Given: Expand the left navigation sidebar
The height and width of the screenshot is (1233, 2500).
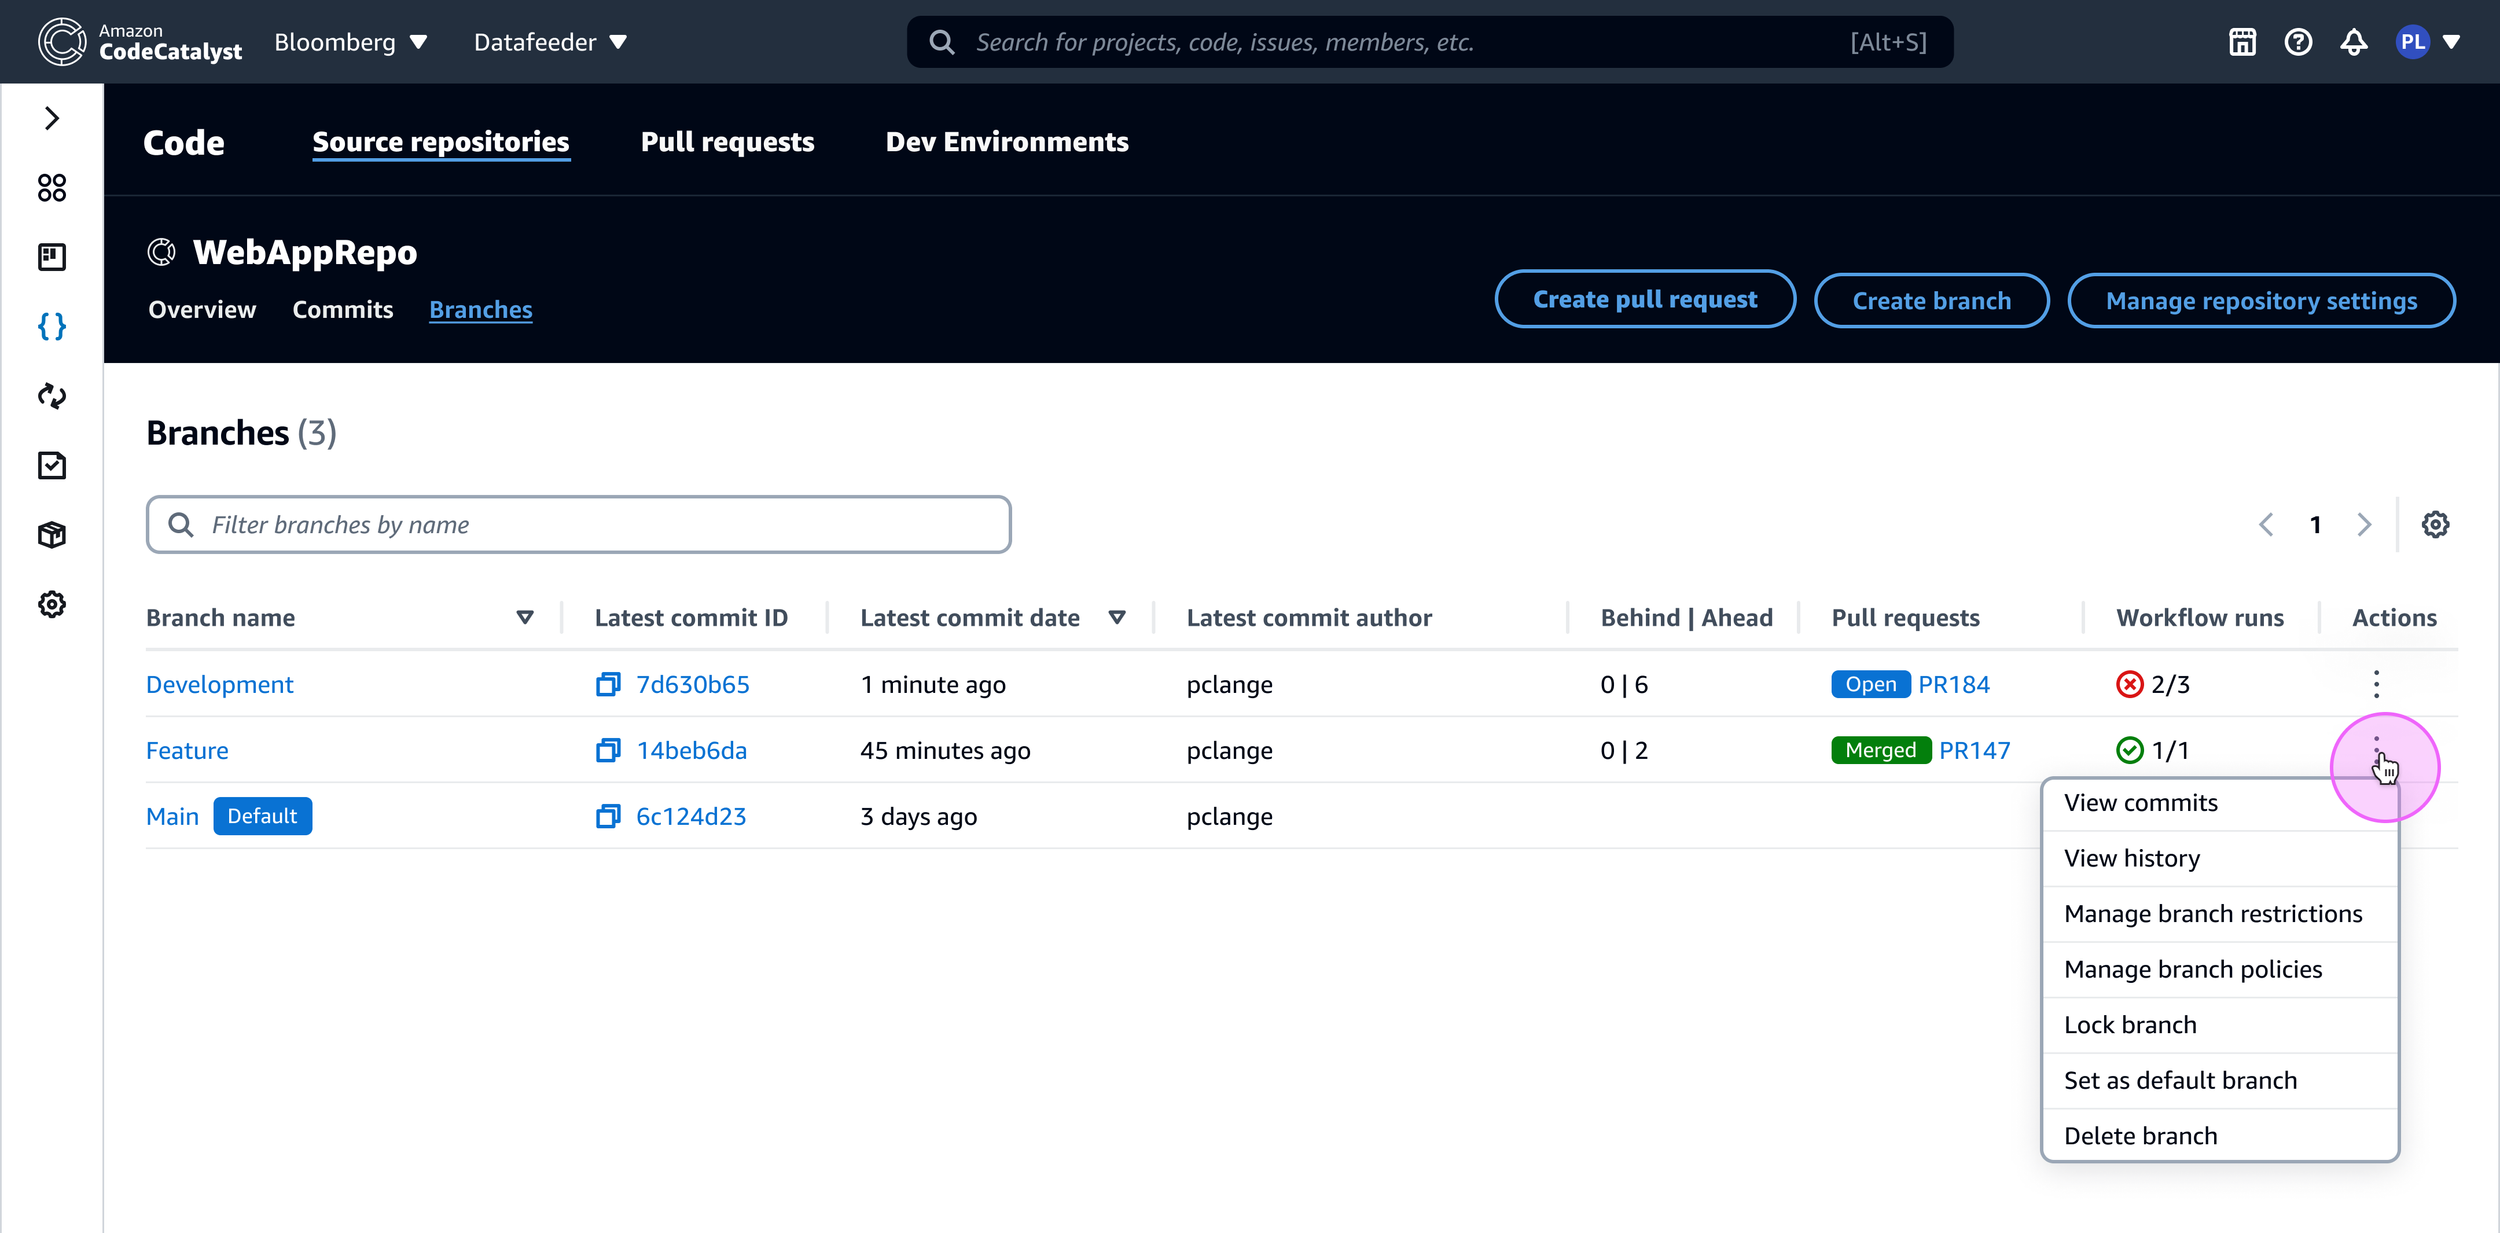Looking at the screenshot, I should tap(52, 118).
